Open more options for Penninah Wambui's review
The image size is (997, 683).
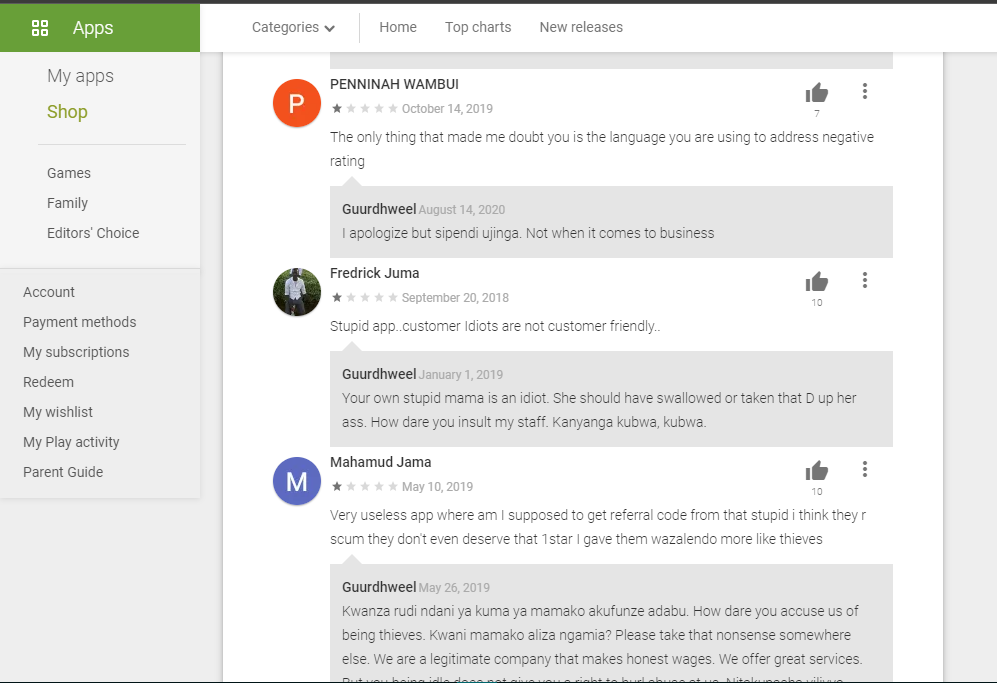point(865,91)
